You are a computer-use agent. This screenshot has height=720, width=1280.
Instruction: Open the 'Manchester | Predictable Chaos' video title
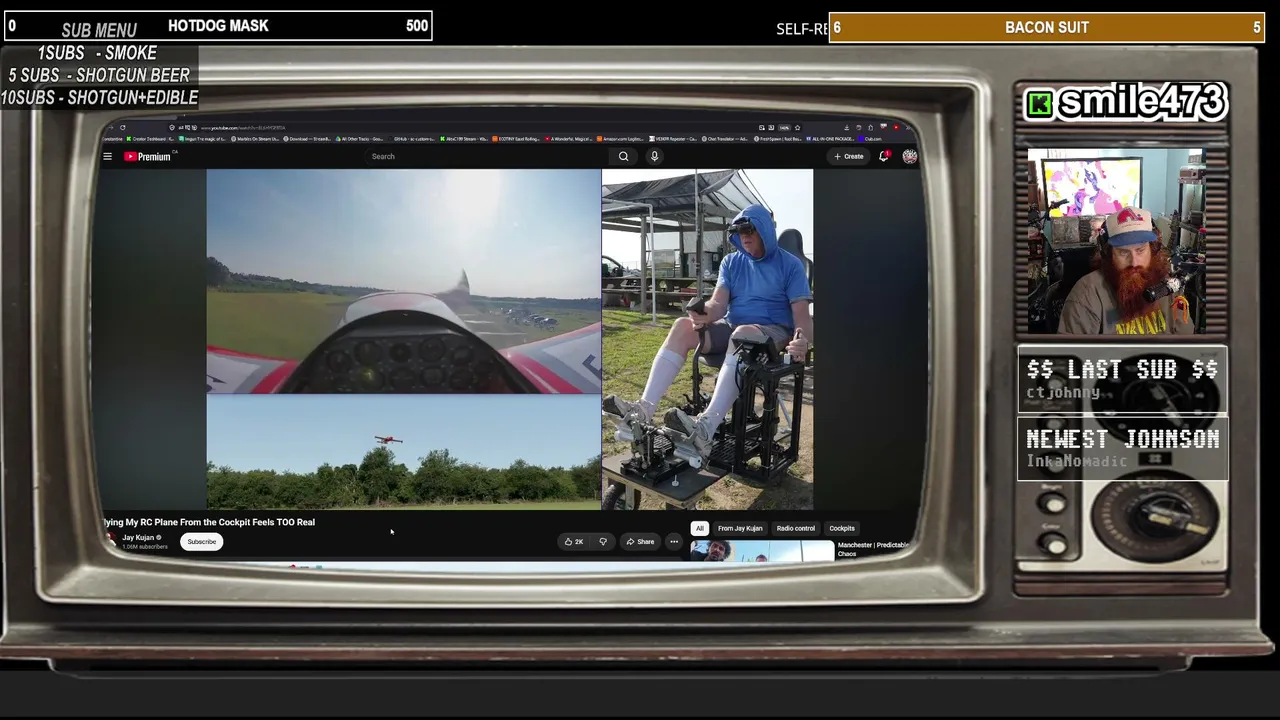(873, 549)
